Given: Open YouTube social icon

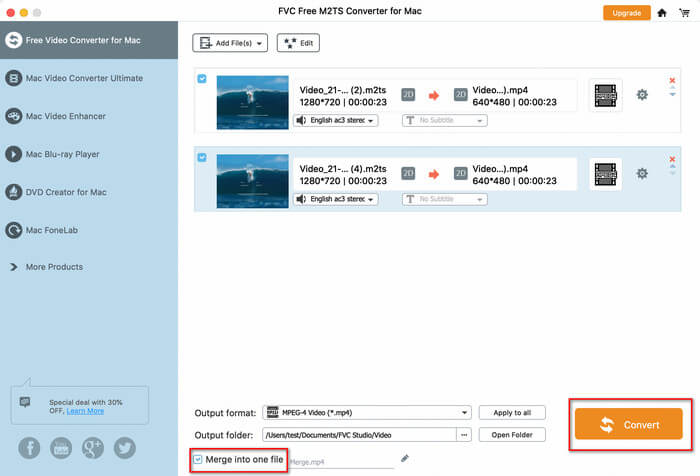Looking at the screenshot, I should click(61, 448).
